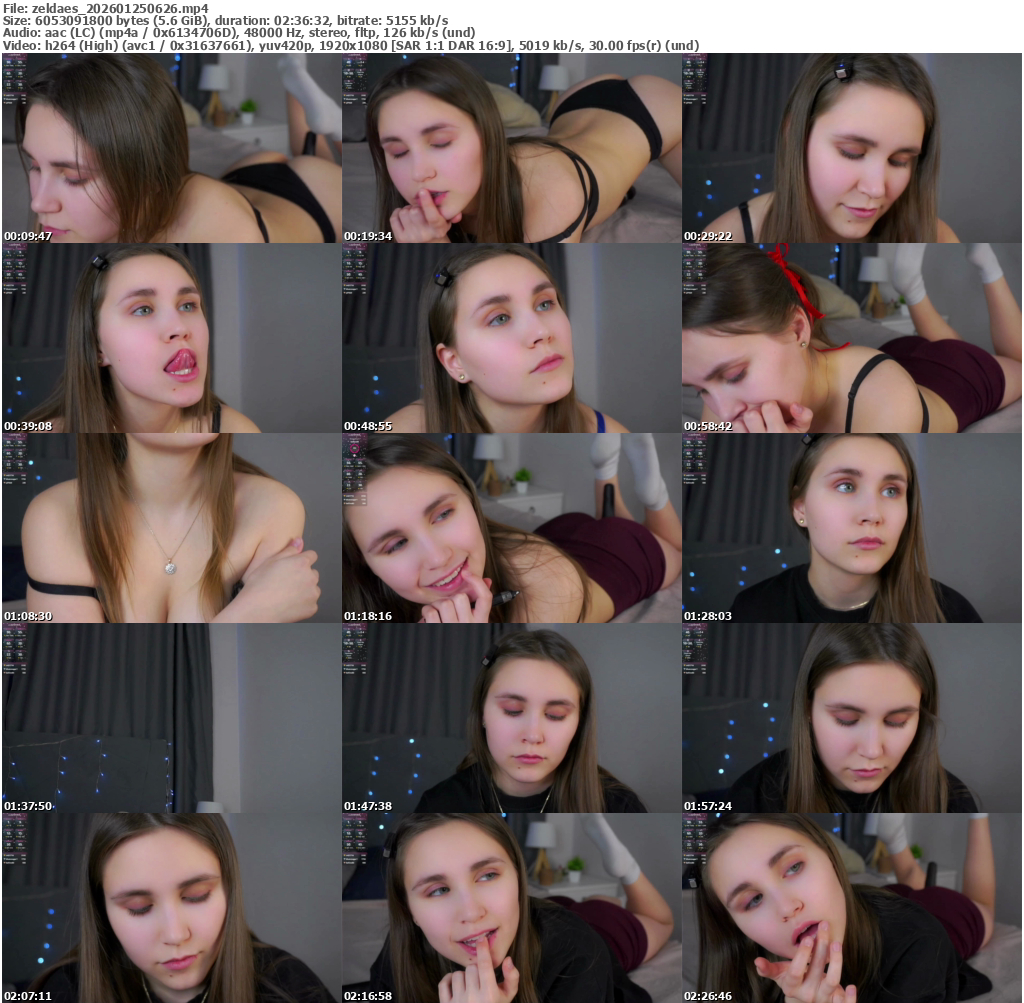Click the Audio aac codec info line
1024x1003 pixels.
point(238,32)
